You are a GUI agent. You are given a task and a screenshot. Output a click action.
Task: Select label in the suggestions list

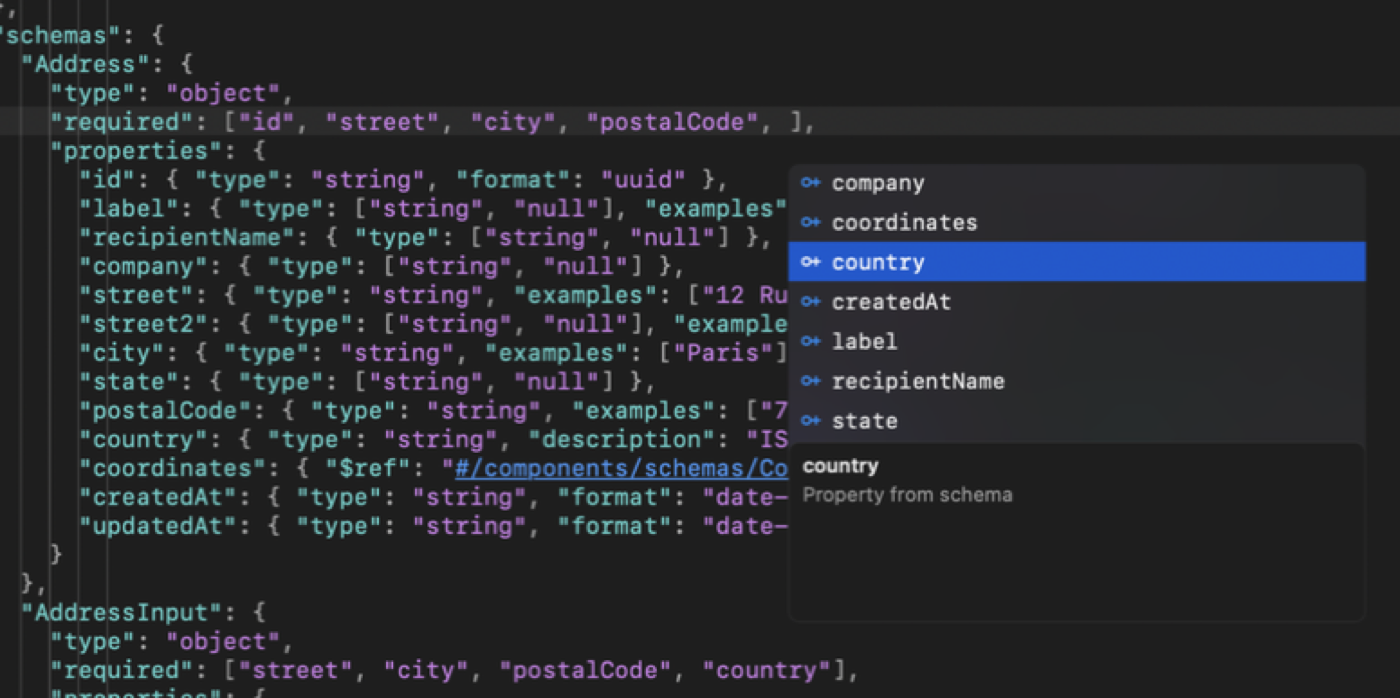coord(864,341)
